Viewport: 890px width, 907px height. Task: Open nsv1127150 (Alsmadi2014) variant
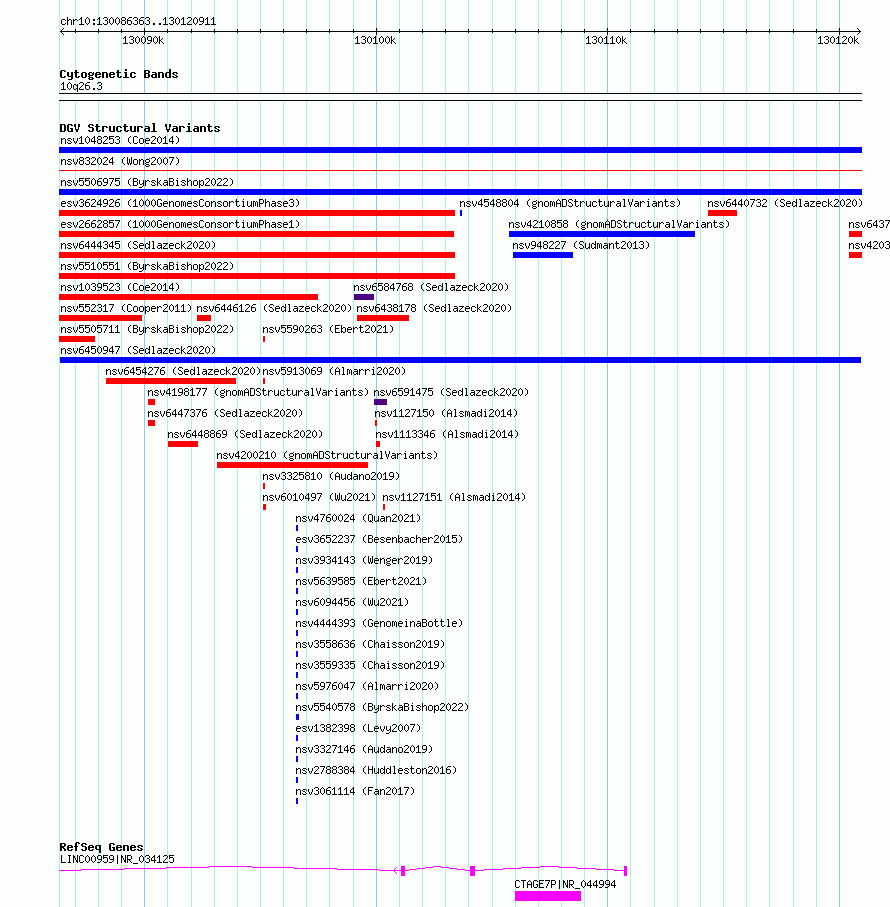446,414
